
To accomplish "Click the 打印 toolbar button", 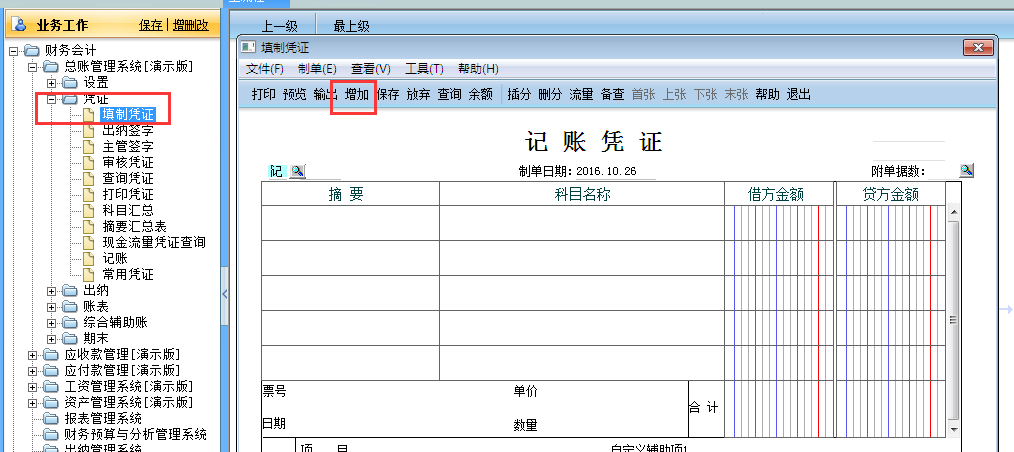I will pos(264,95).
